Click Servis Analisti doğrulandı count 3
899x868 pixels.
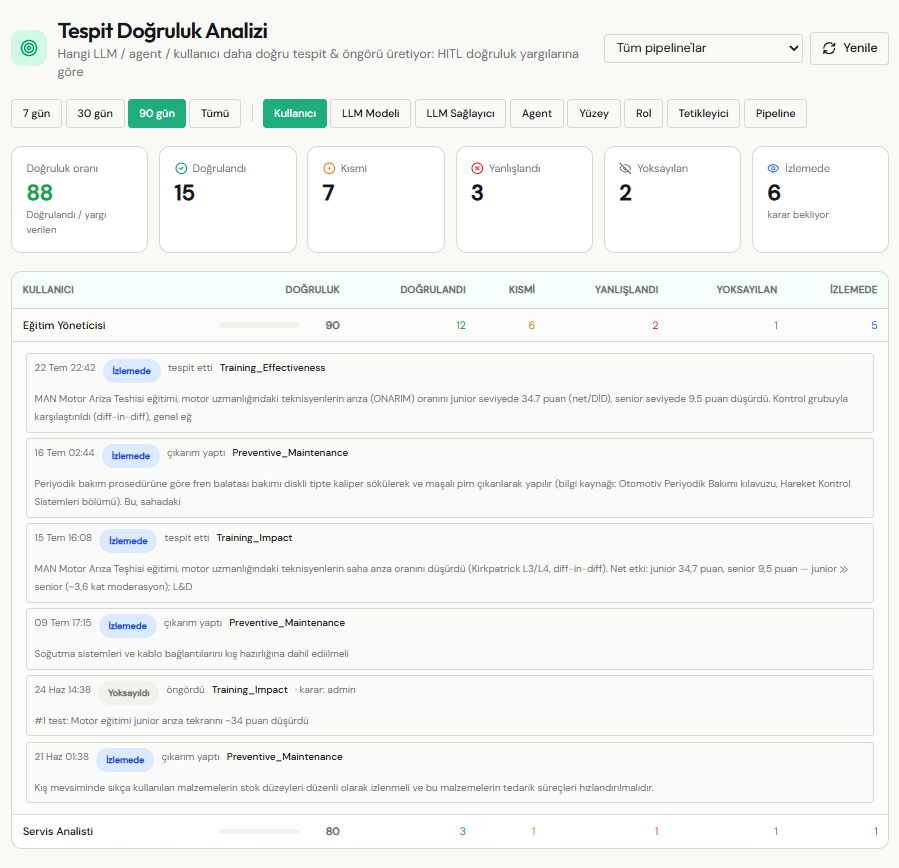pyautogui.click(x=463, y=831)
